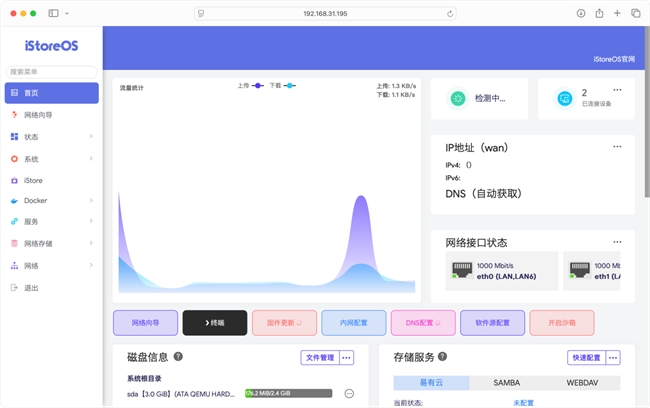Screen dimensions: 650x408
Task: Click the iStoreOS logo
Action: point(51,46)
